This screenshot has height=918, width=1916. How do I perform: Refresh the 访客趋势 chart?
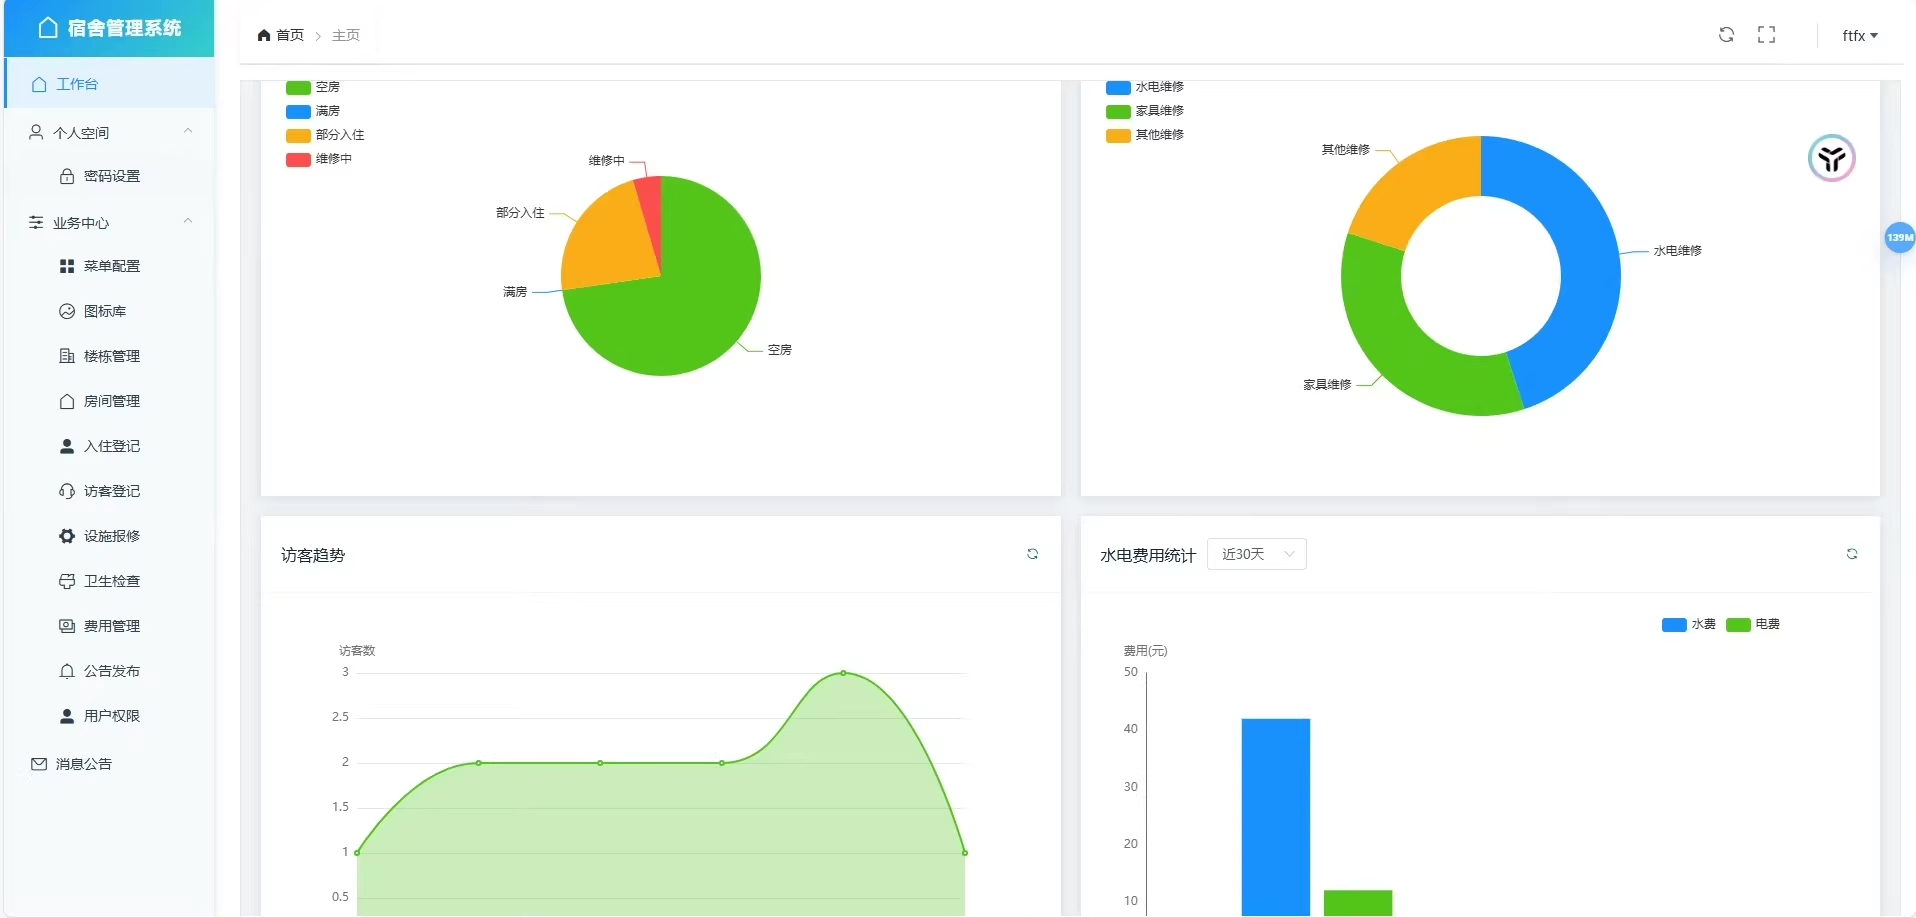pyautogui.click(x=1033, y=554)
